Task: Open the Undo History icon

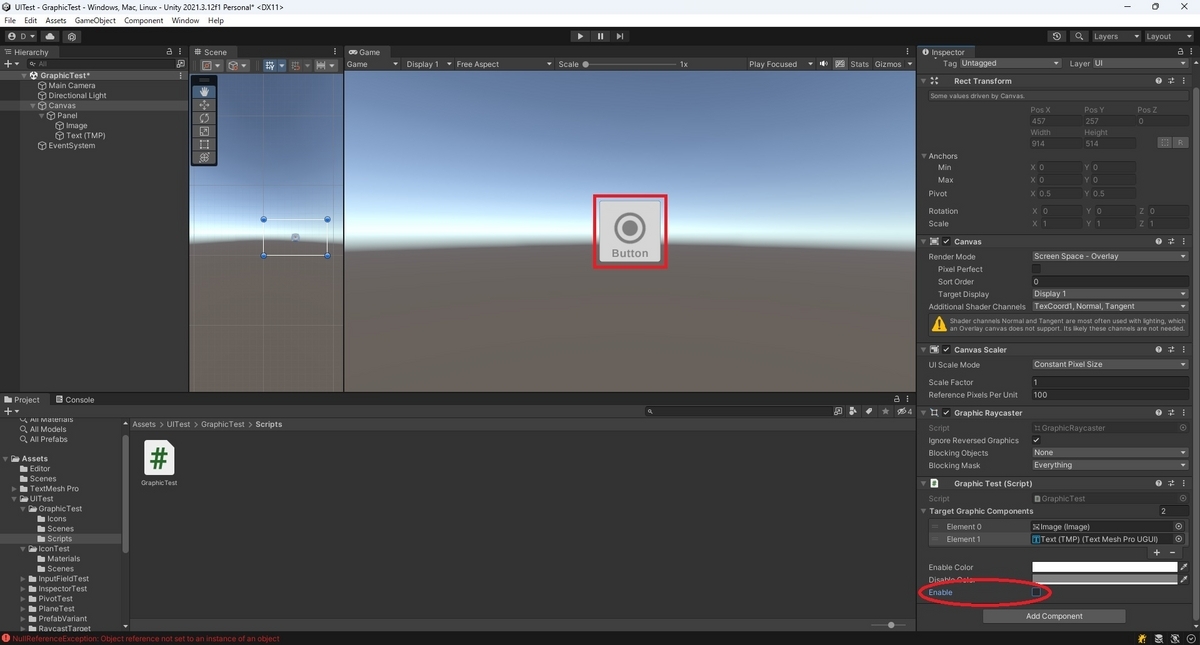Action: coord(1057,36)
